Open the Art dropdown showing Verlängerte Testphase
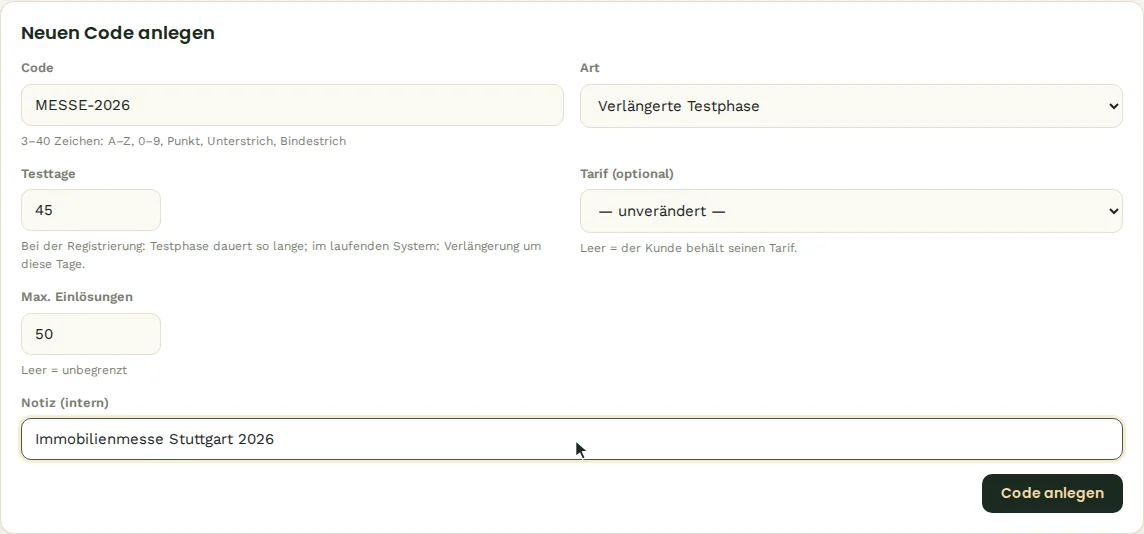The width and height of the screenshot is (1144, 534). point(851,106)
